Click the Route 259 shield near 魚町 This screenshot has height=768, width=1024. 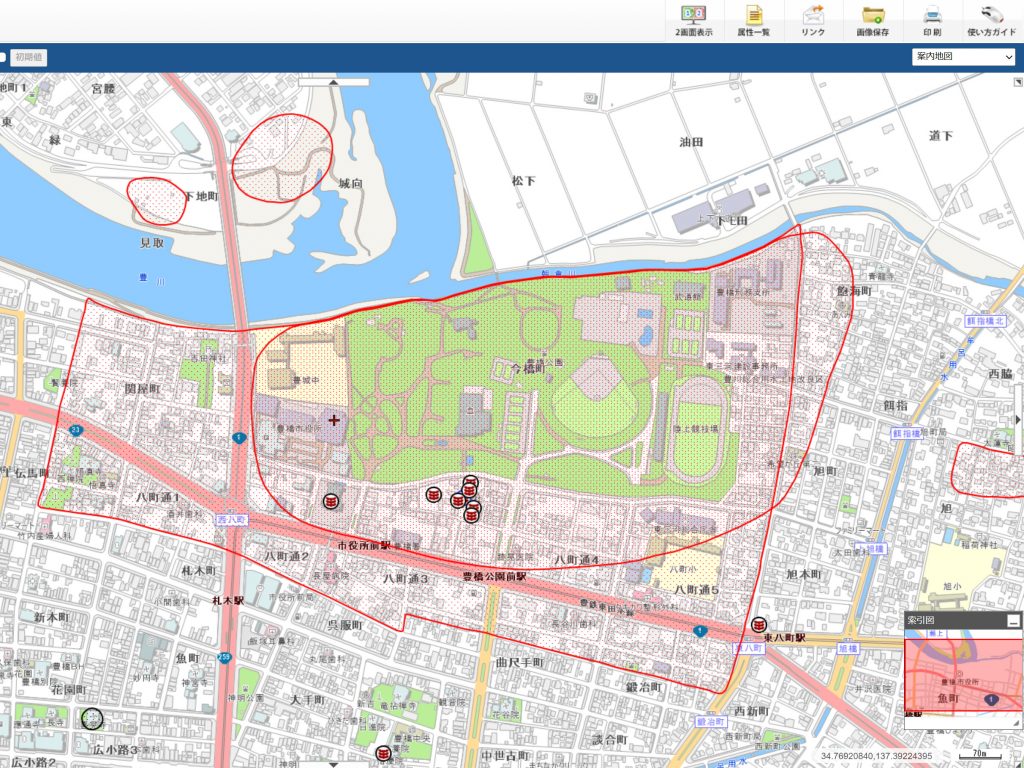tap(225, 657)
